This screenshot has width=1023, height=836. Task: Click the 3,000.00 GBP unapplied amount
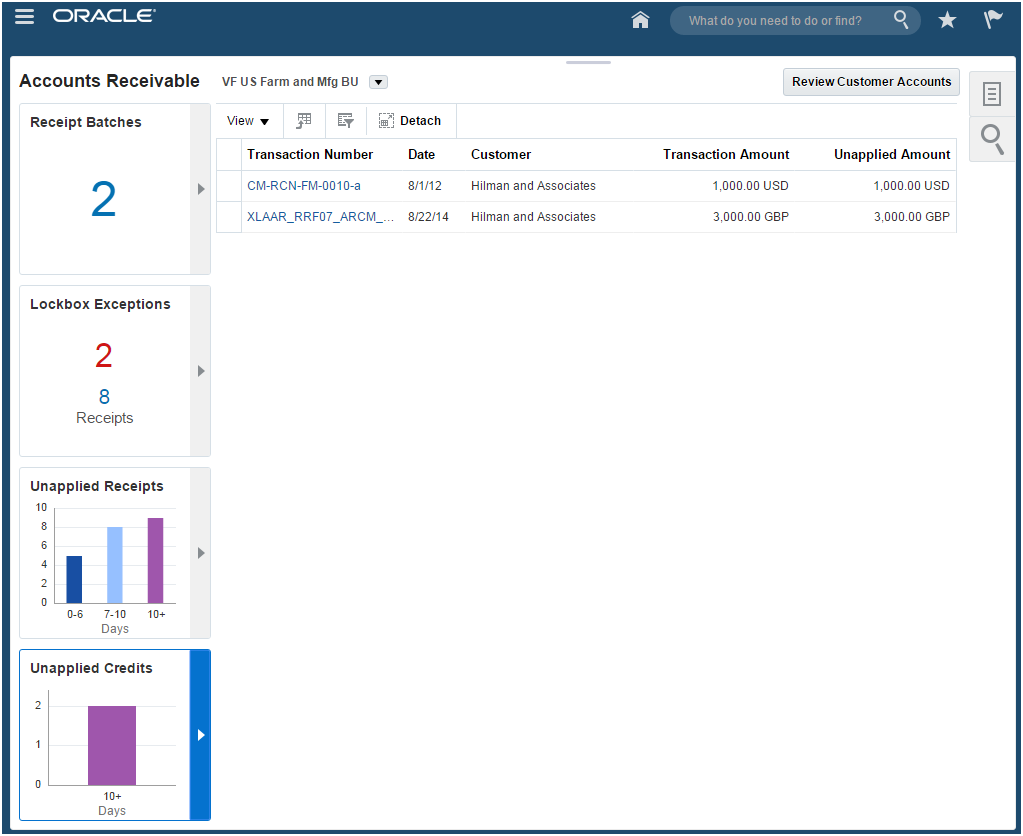coord(911,217)
